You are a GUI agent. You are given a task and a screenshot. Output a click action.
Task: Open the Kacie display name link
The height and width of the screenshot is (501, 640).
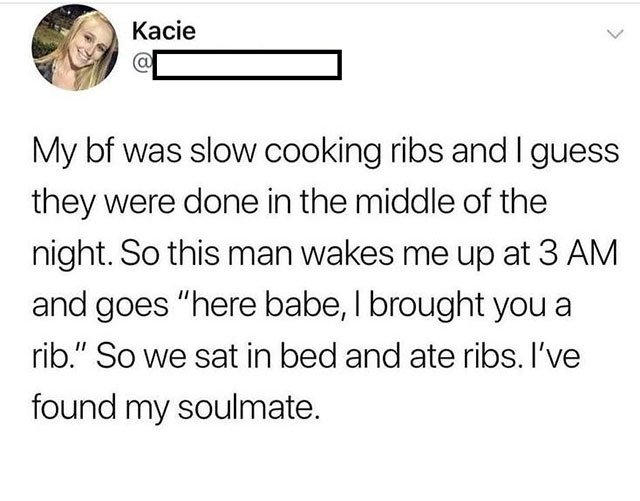[x=164, y=31]
